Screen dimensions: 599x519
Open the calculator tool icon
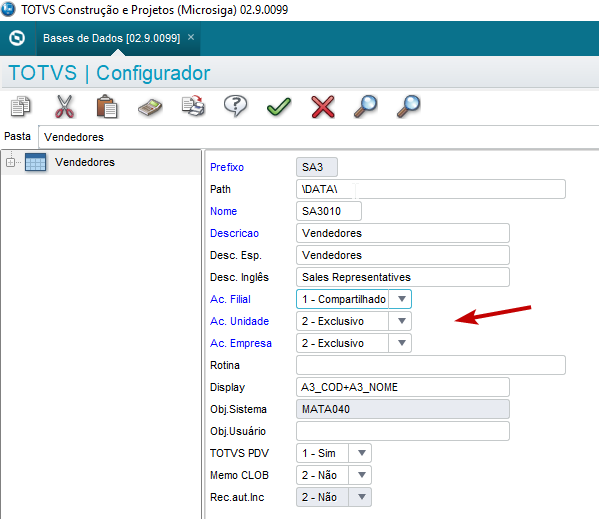tap(150, 107)
